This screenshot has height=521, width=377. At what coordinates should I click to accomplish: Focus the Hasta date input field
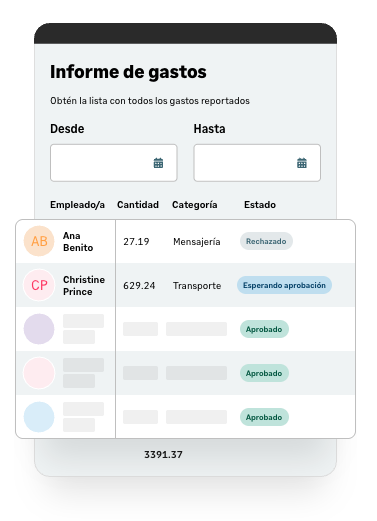click(x=257, y=163)
